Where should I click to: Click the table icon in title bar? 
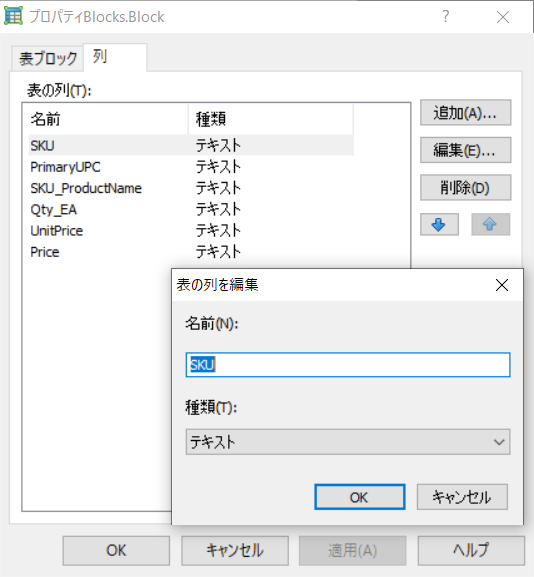[13, 17]
